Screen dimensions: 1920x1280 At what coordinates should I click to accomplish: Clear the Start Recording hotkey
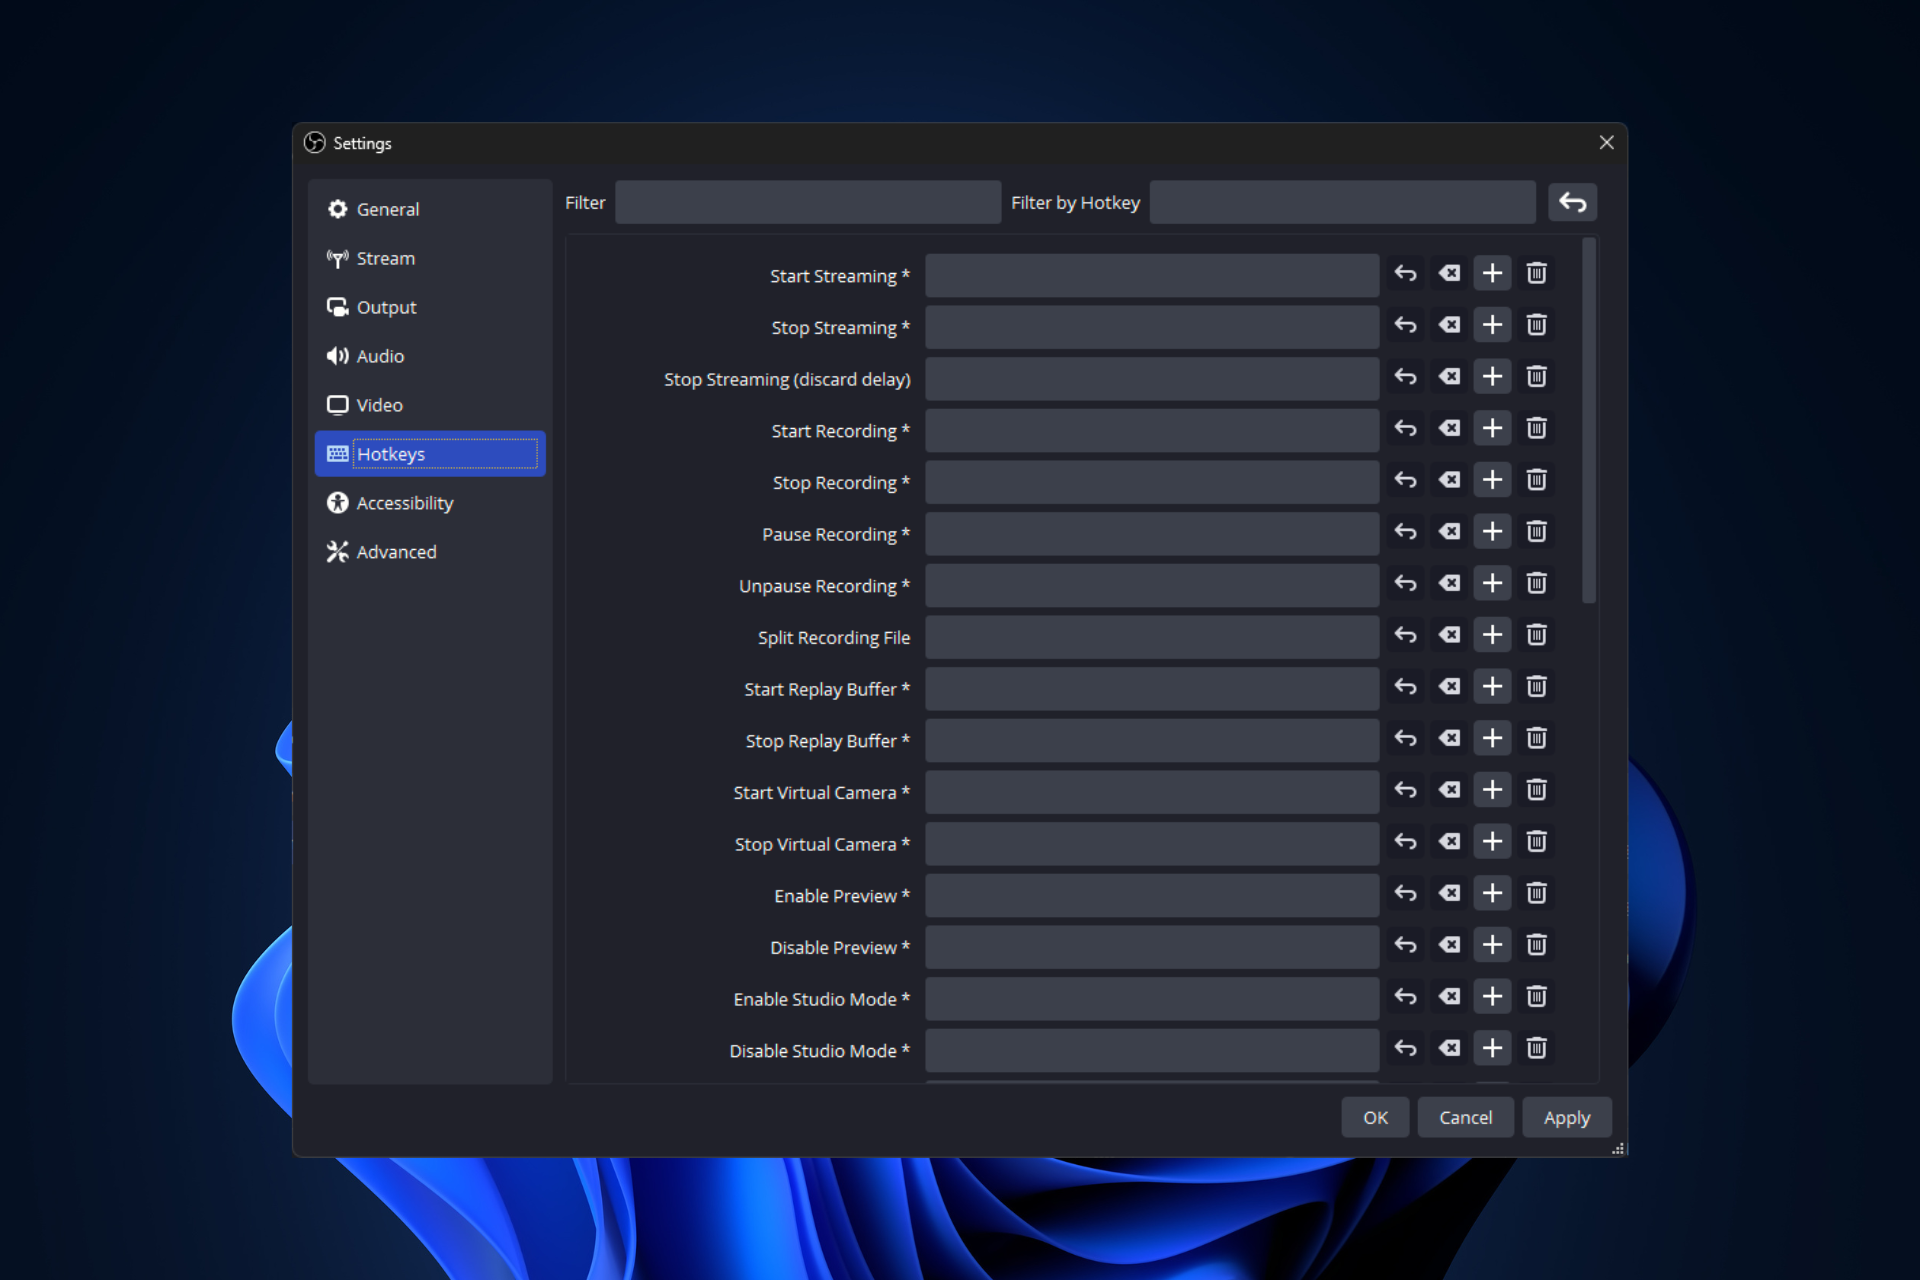[1449, 428]
